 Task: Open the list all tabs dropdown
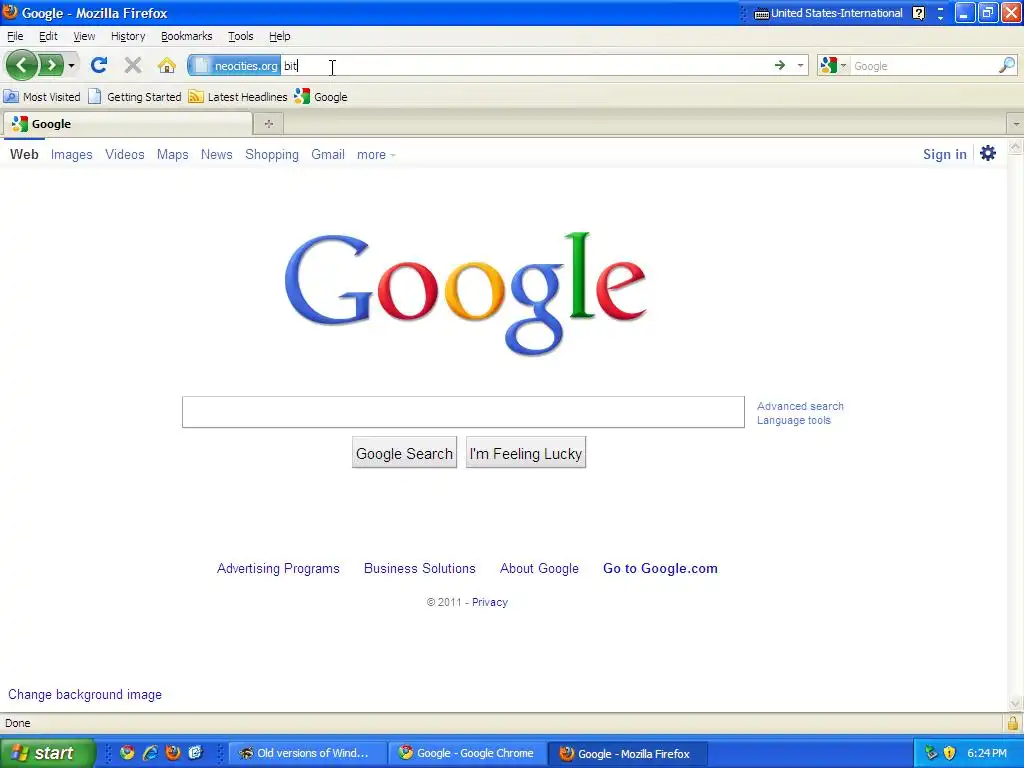[x=1016, y=124]
